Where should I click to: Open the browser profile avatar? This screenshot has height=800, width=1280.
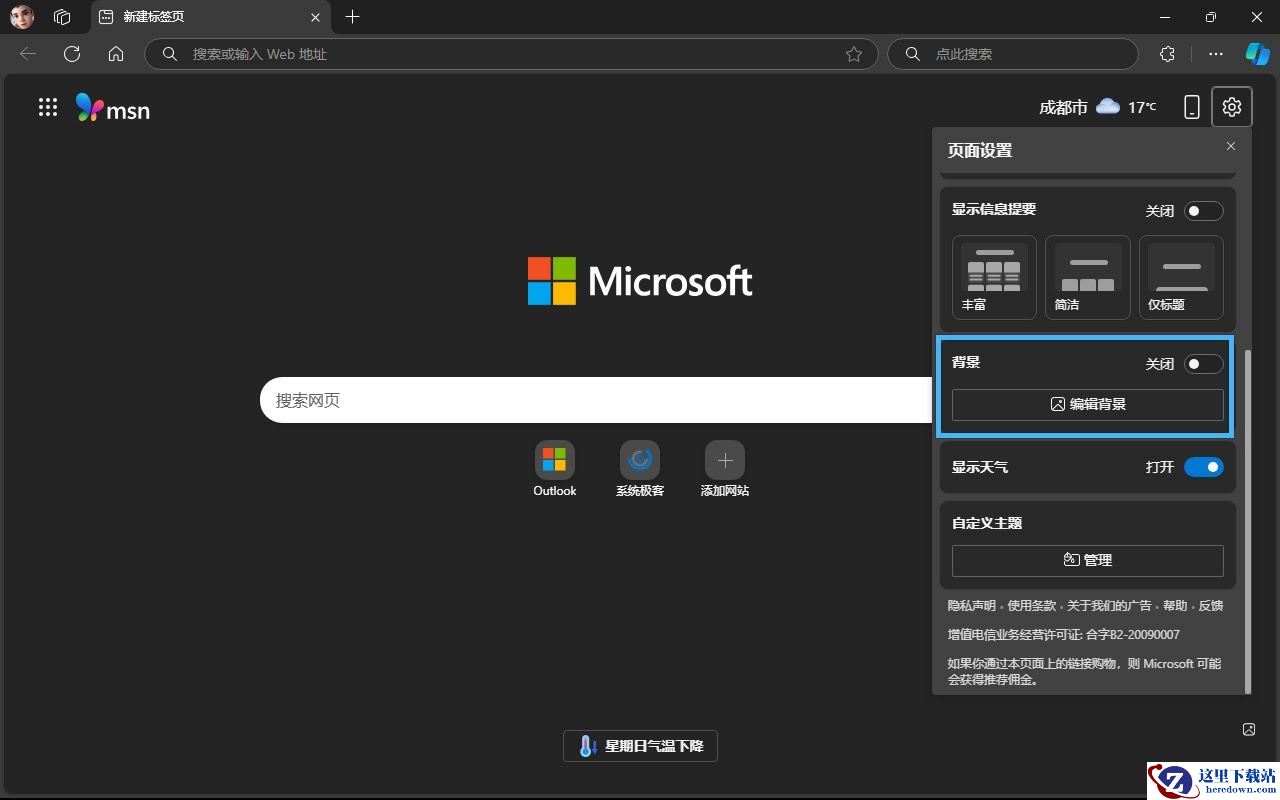pos(22,17)
